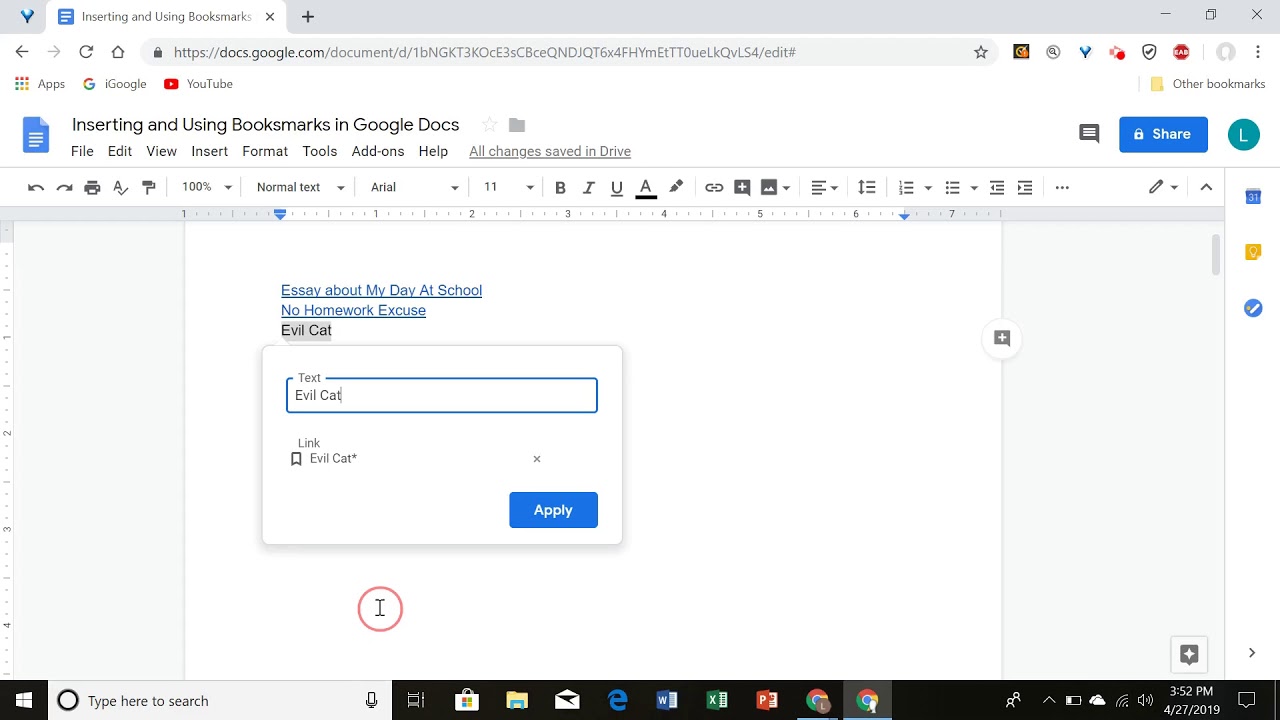The height and width of the screenshot is (720, 1280).
Task: Click the Redo icon in toolbar
Action: (x=64, y=187)
